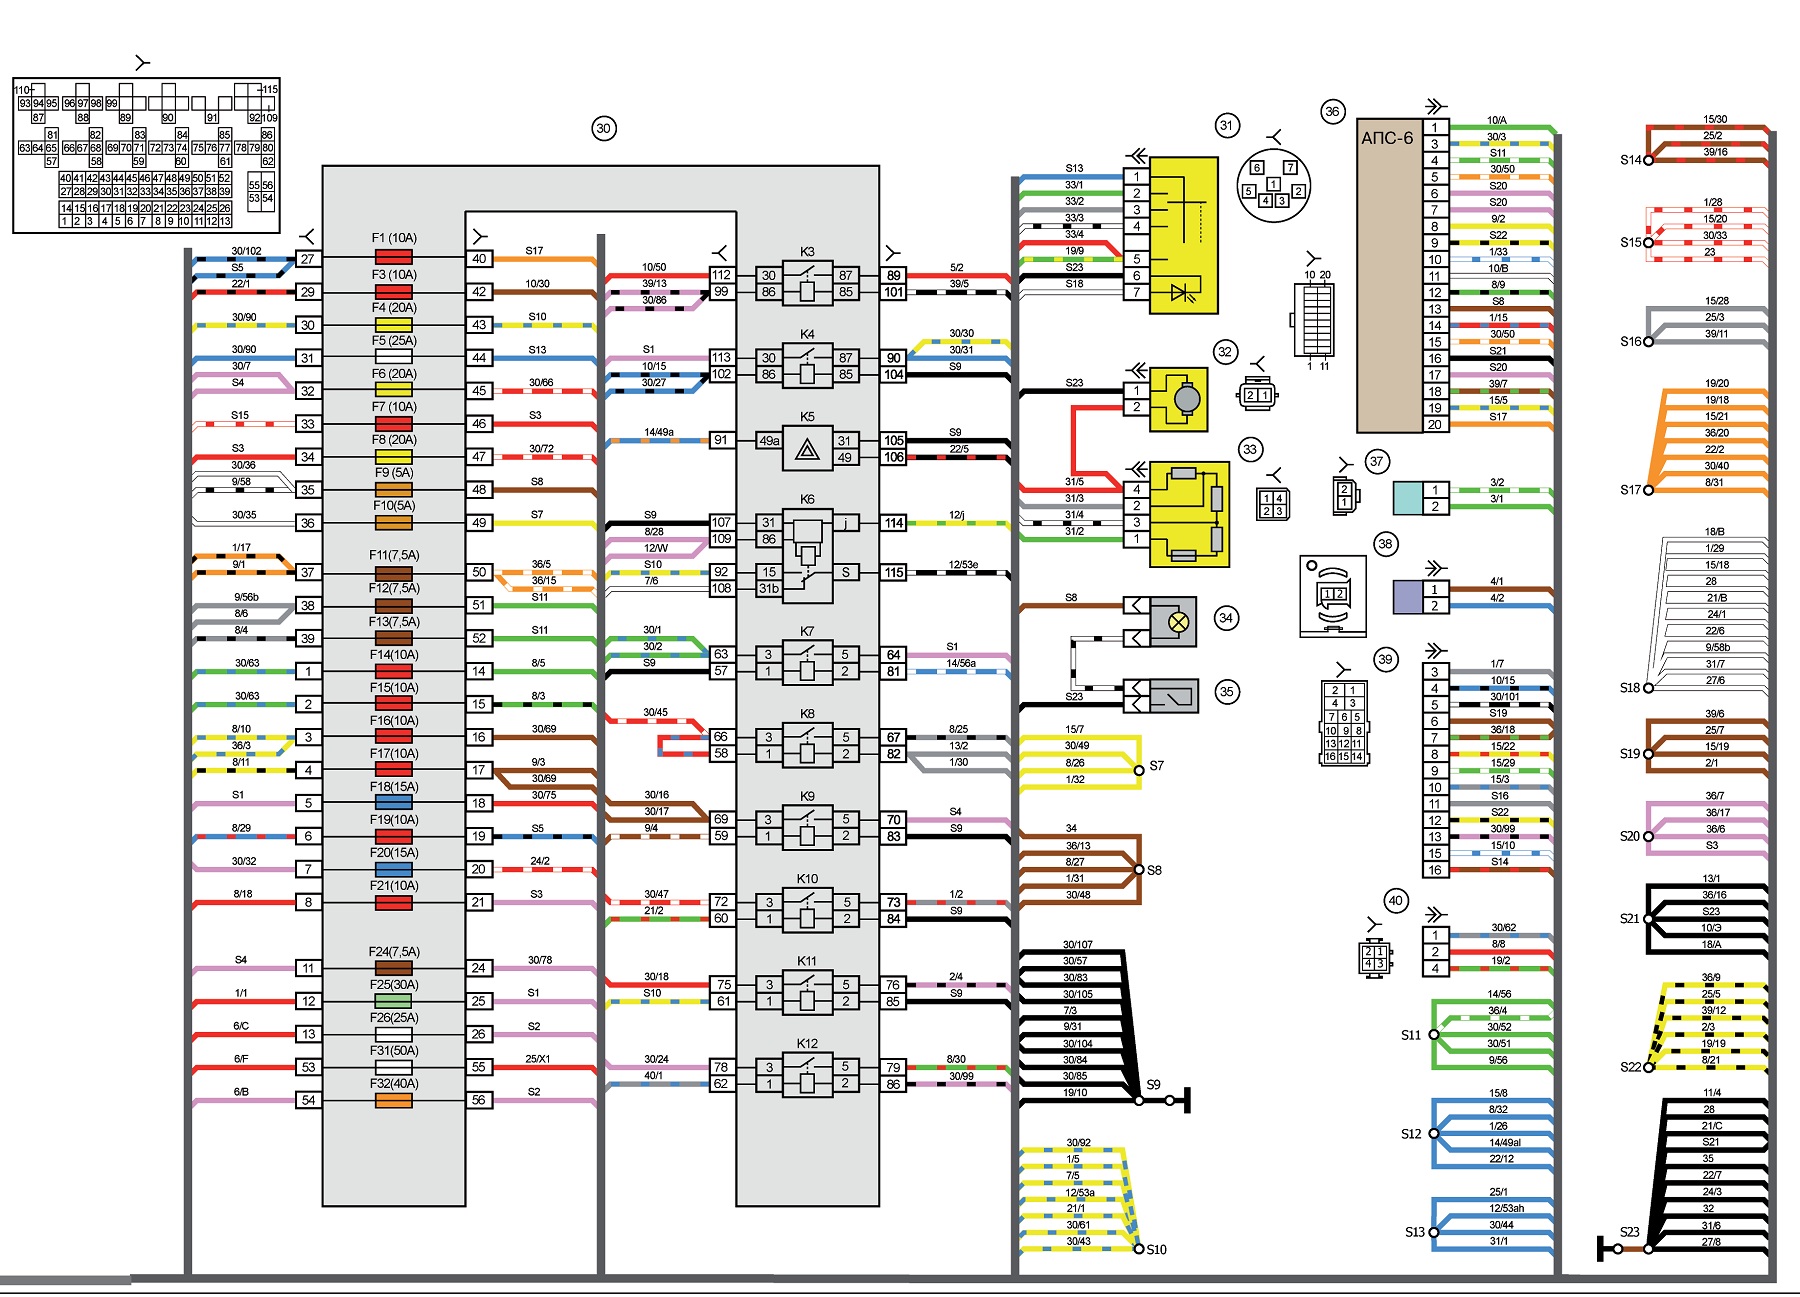1800x1297 pixels.
Task: Click the circled number 36 label
Action: coord(1332,111)
